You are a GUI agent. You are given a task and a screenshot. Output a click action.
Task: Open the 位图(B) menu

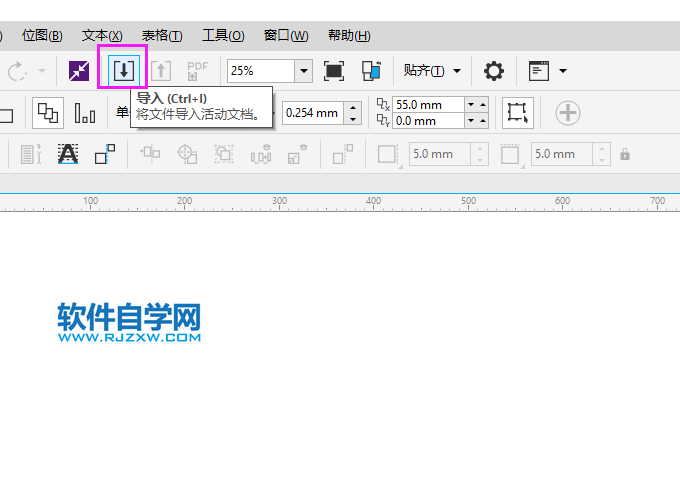42,35
